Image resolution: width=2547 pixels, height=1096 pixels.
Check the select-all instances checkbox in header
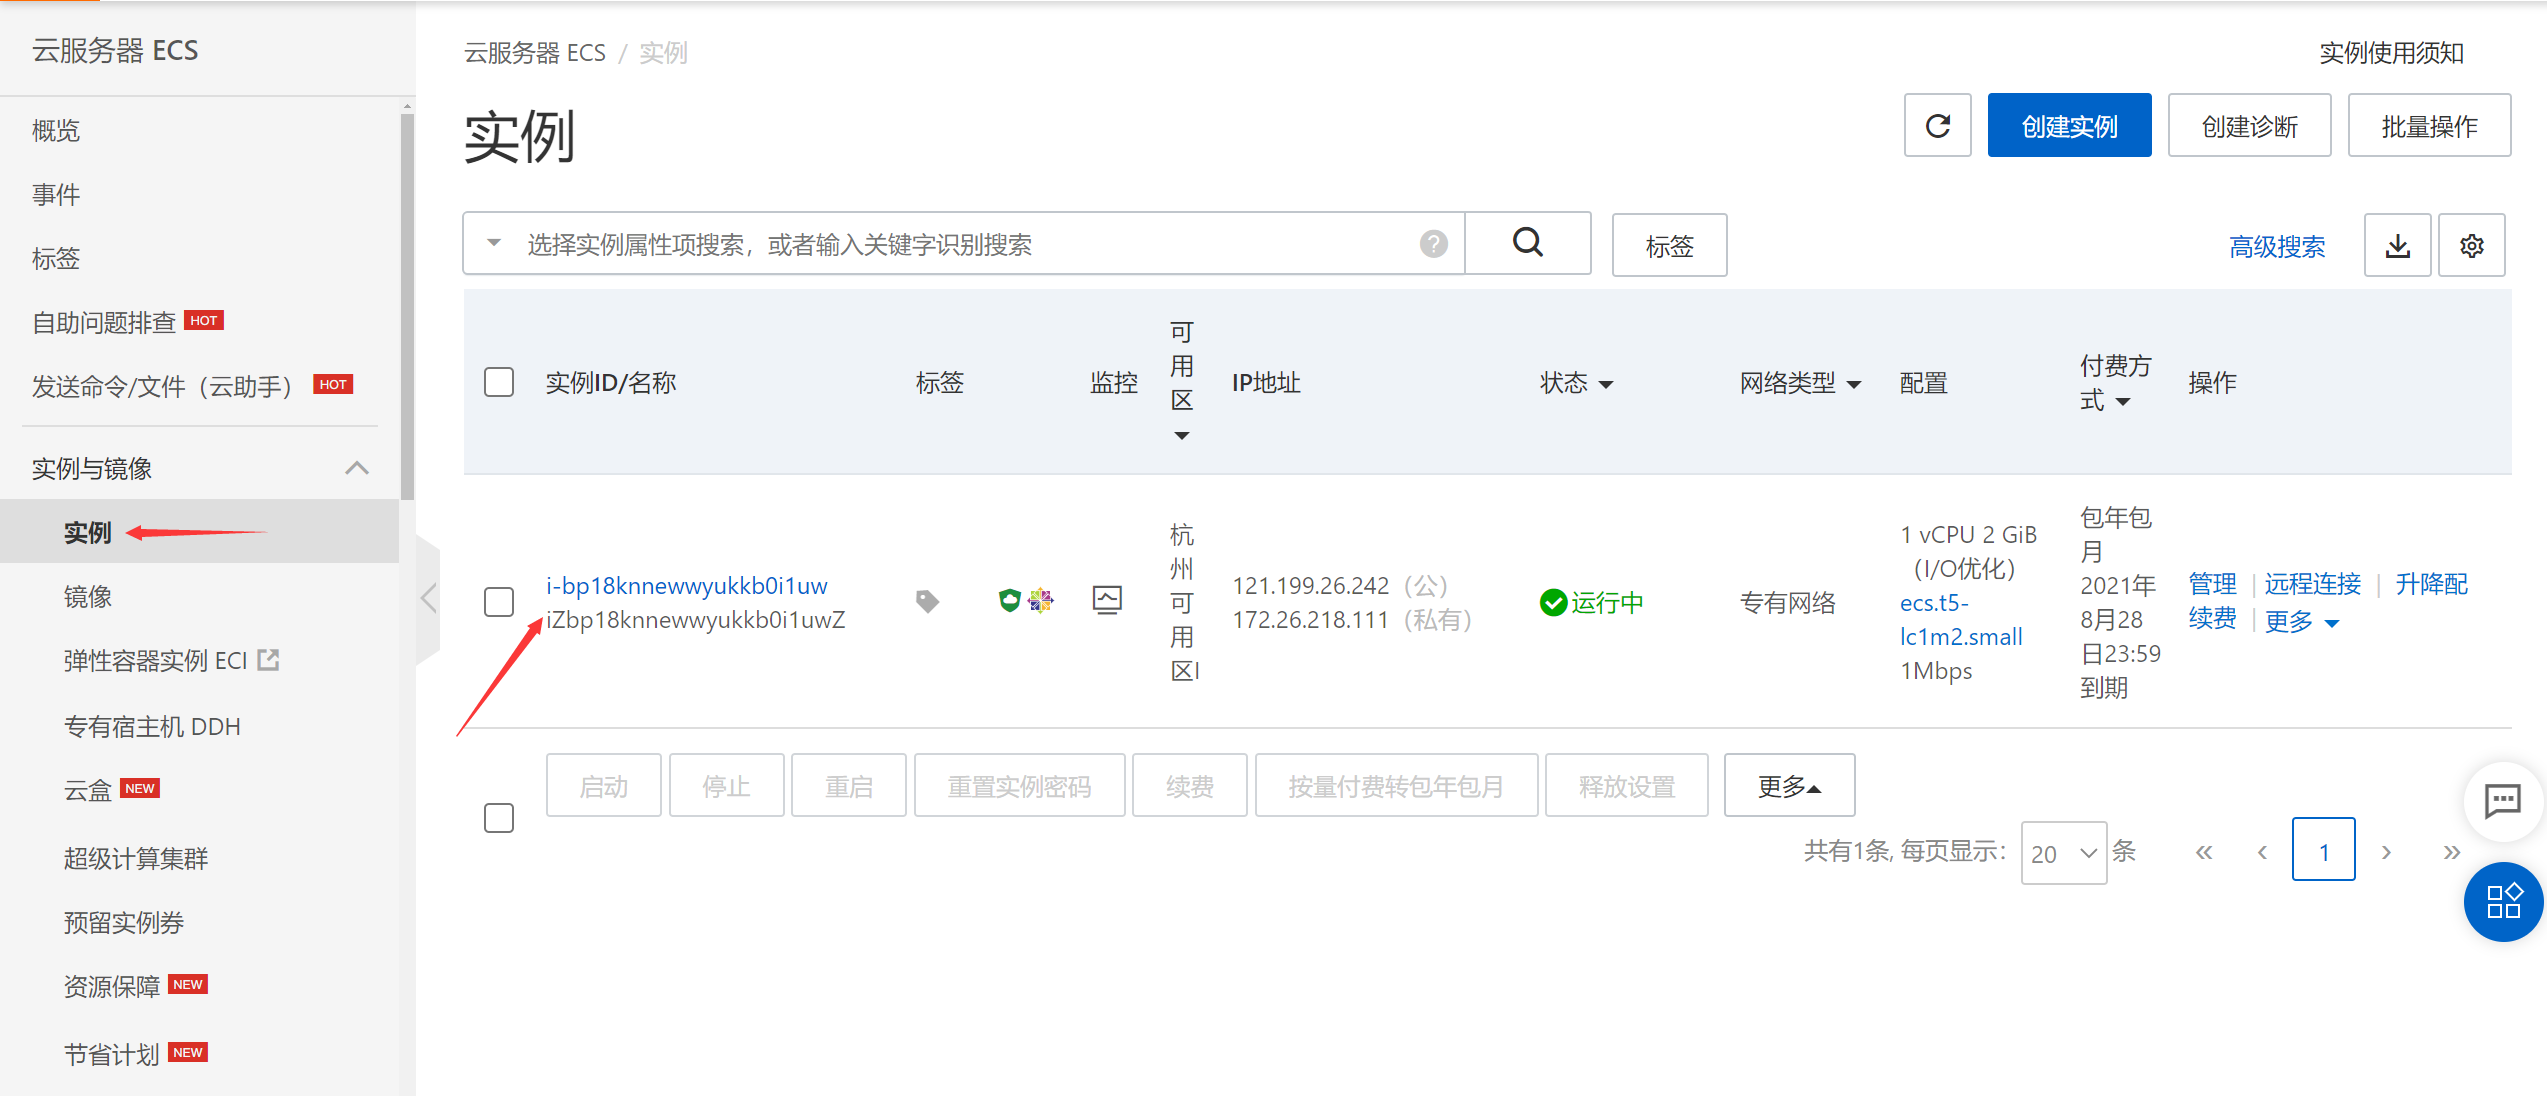pyautogui.click(x=498, y=381)
